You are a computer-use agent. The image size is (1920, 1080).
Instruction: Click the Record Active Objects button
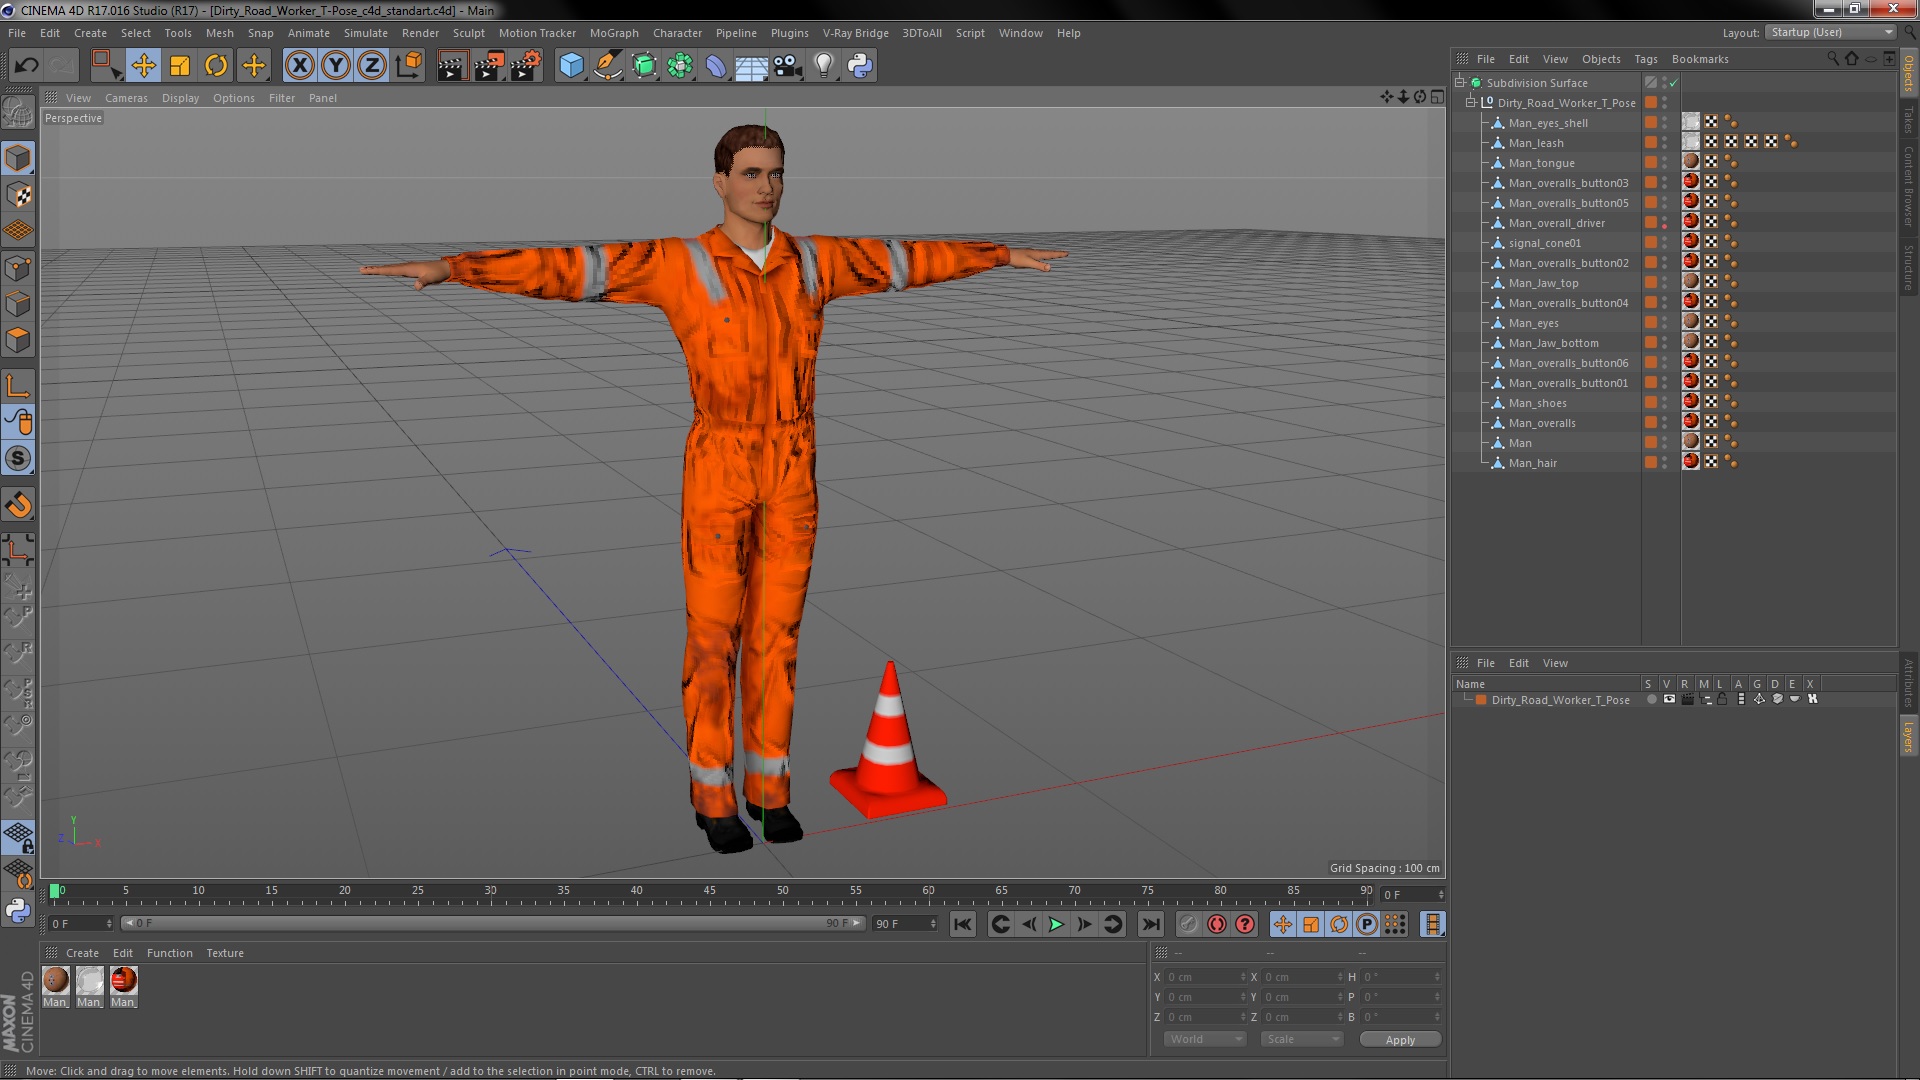pyautogui.click(x=1188, y=924)
